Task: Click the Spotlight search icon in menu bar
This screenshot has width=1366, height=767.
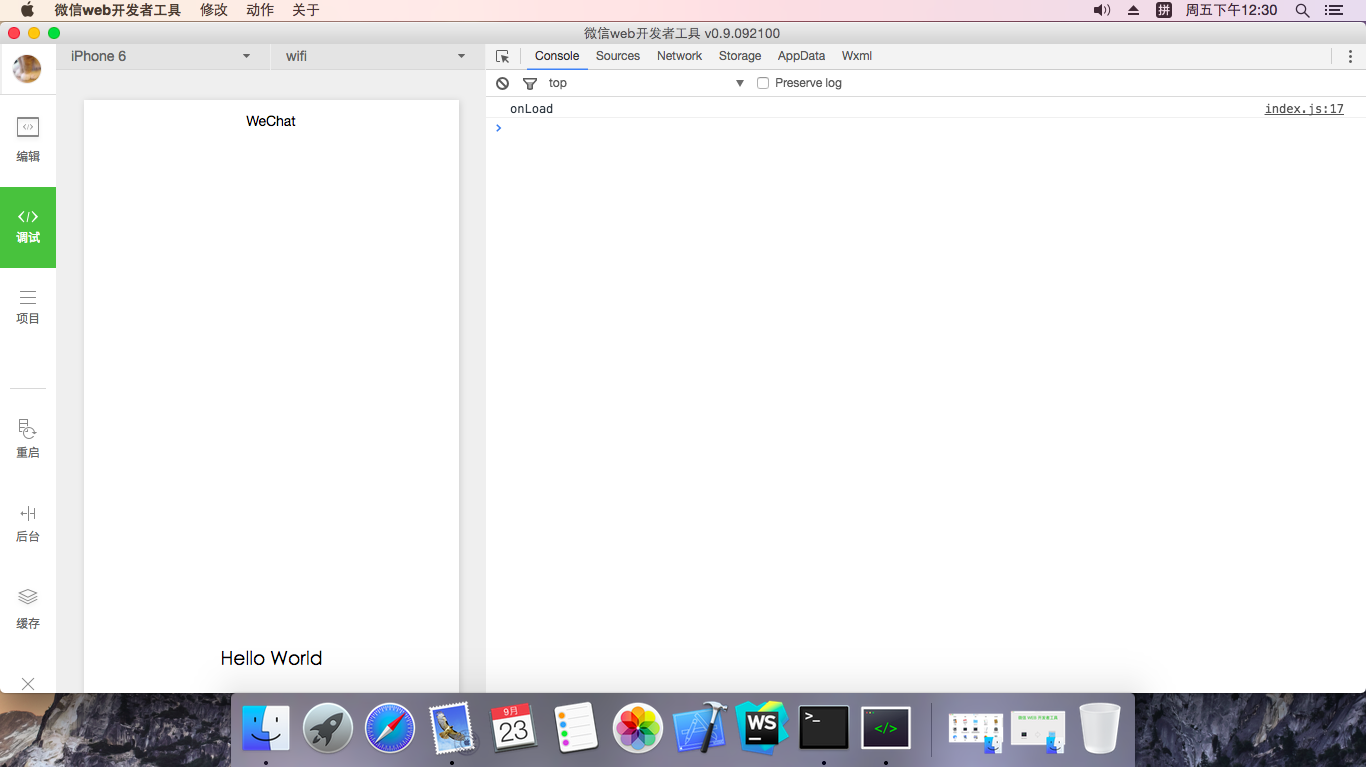Action: click(x=1302, y=10)
